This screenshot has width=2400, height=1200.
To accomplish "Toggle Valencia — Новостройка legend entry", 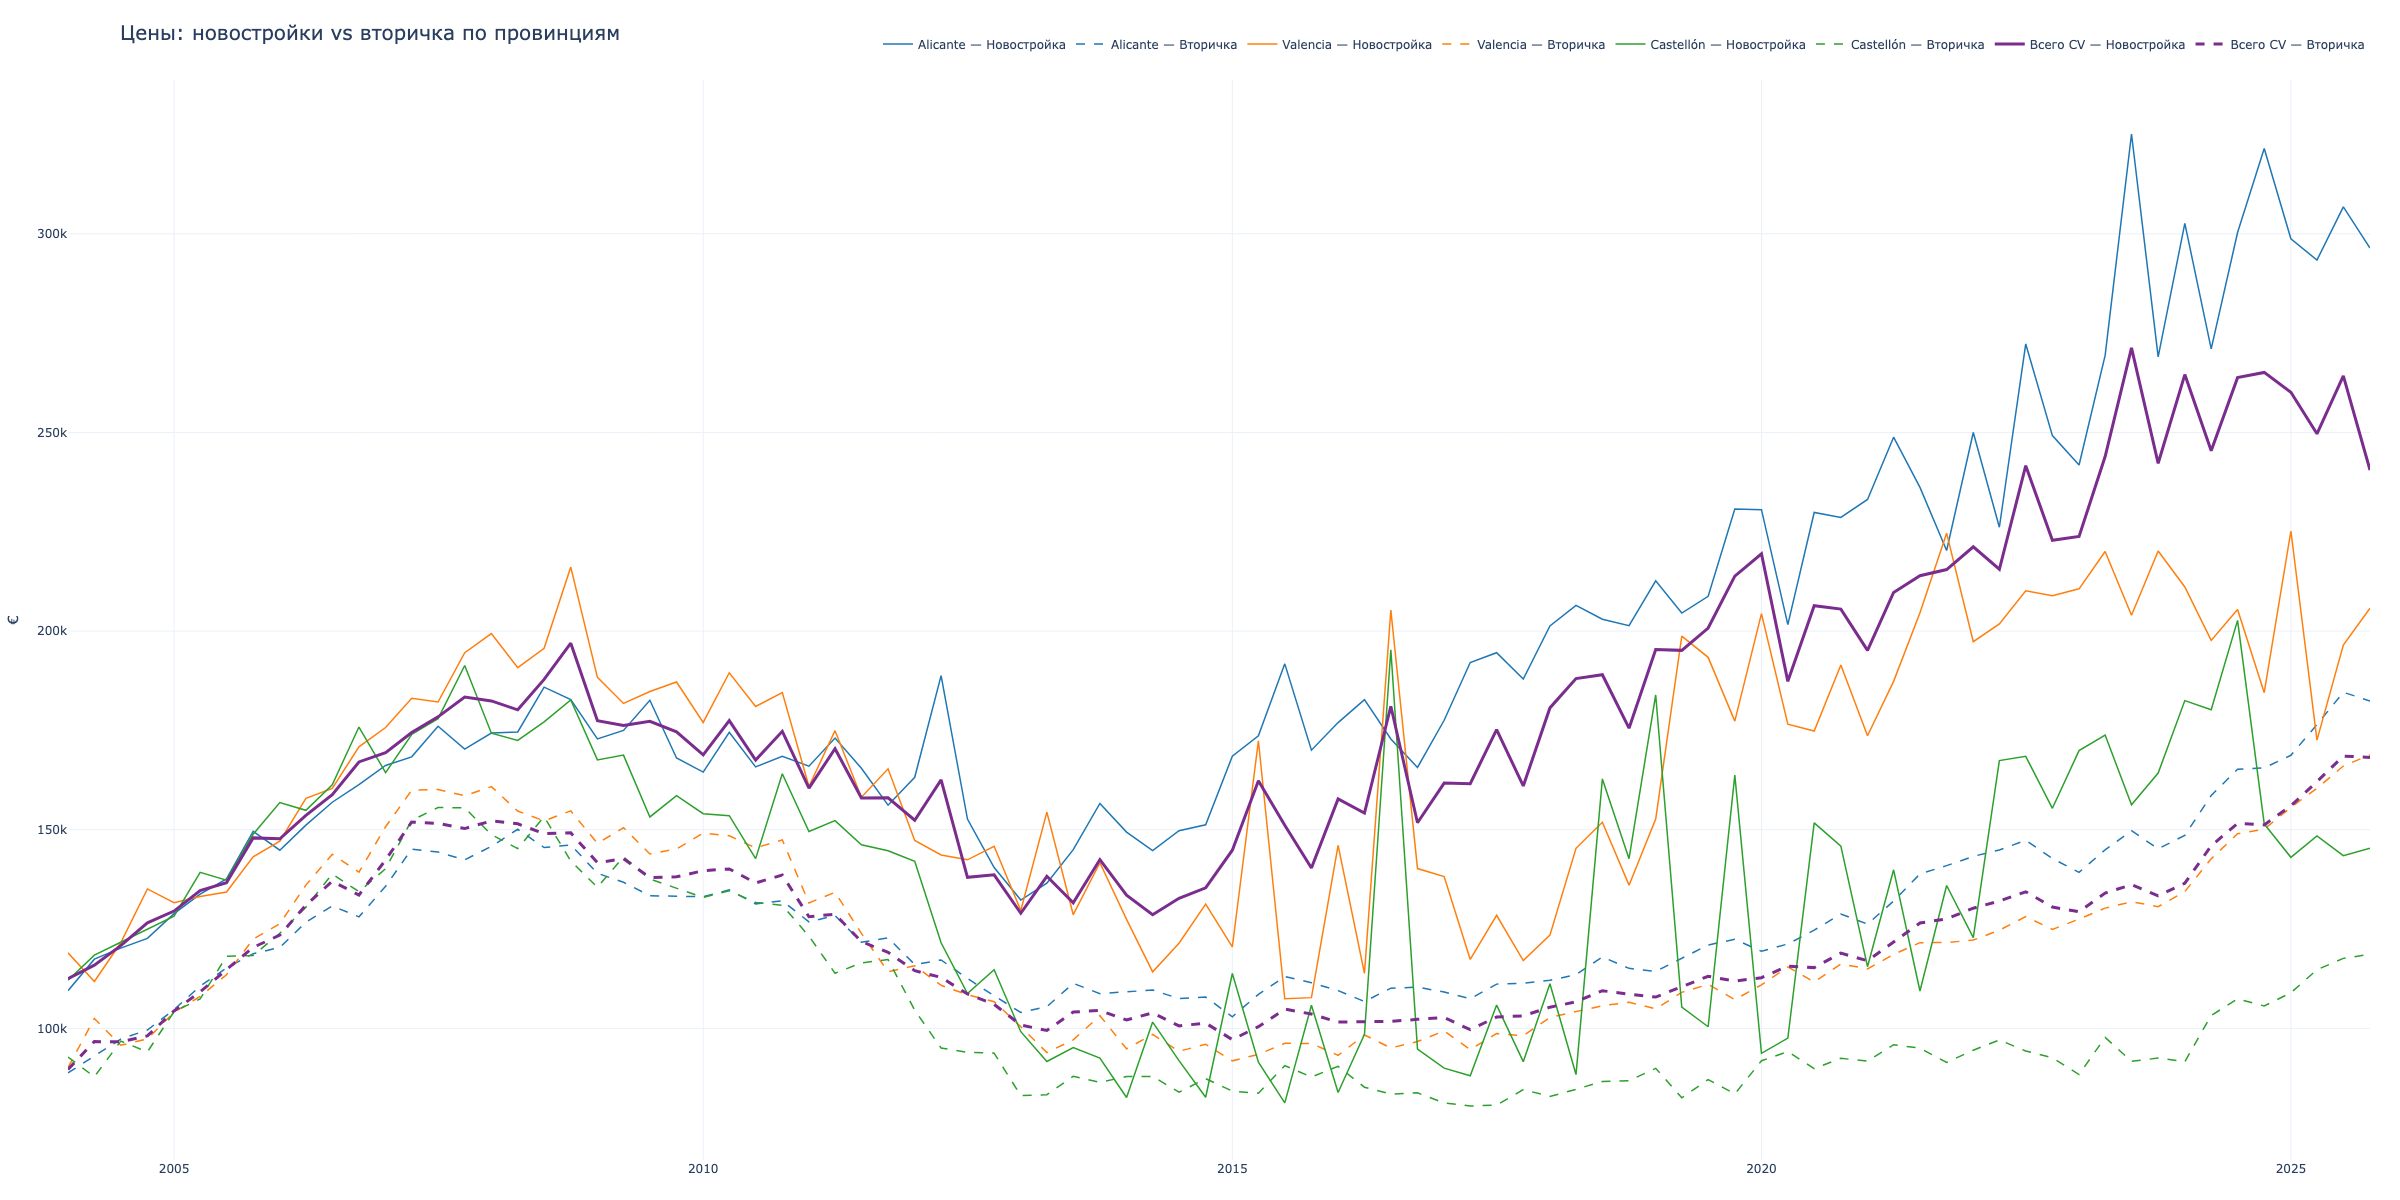I will [1356, 45].
